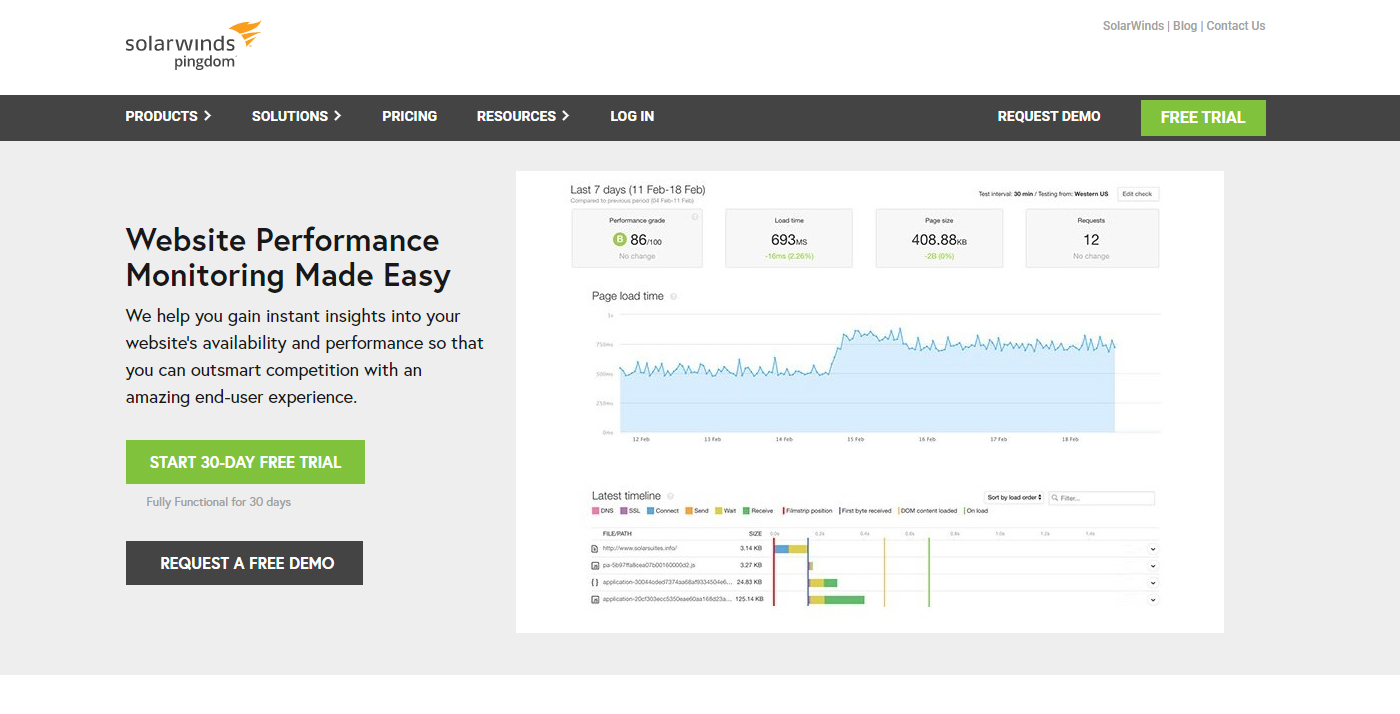Click the info icon beside Latest timeline
Screen dimensions: 1400x714
[670, 496]
